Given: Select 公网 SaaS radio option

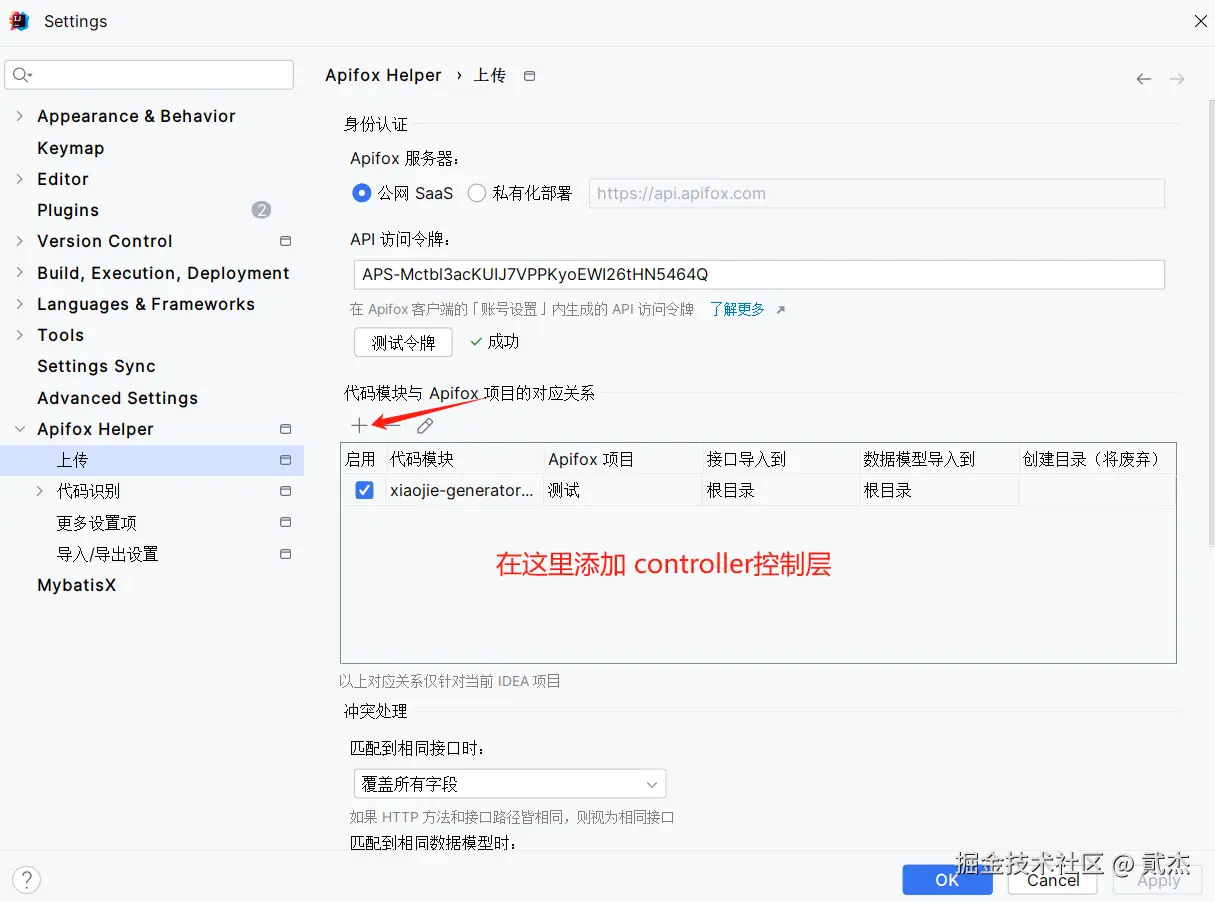Looking at the screenshot, I should click(x=362, y=193).
